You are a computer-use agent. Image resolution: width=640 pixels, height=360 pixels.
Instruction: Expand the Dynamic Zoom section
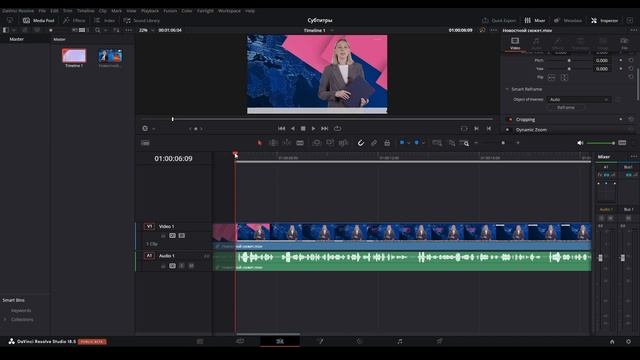(531, 130)
